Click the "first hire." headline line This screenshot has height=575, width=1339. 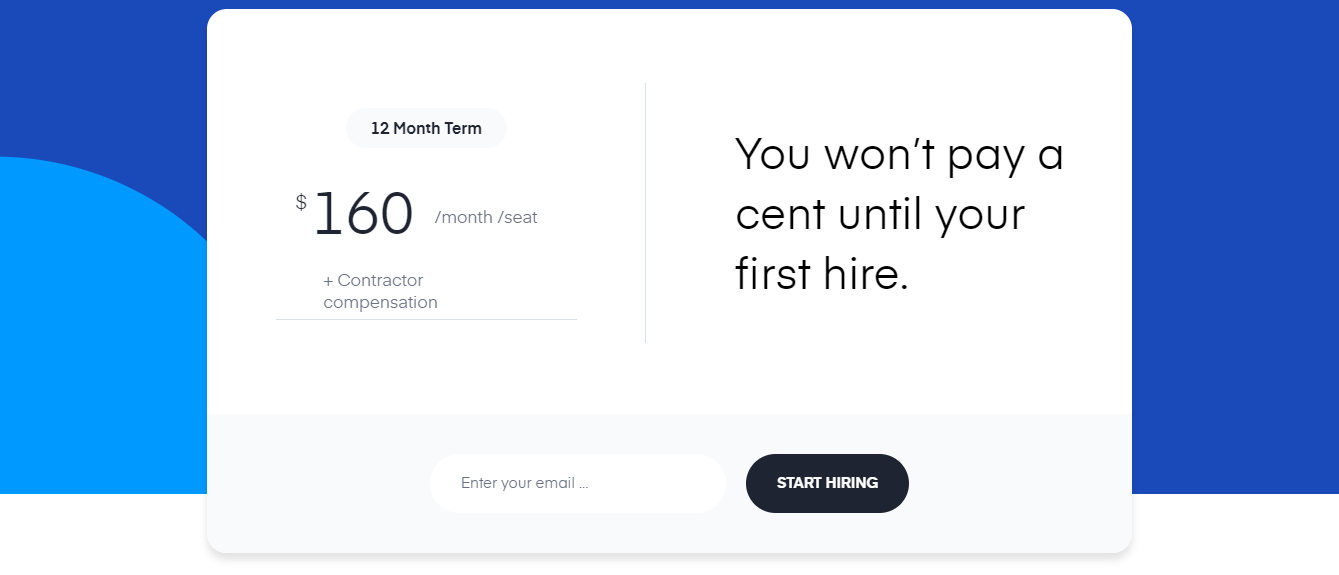pos(822,274)
